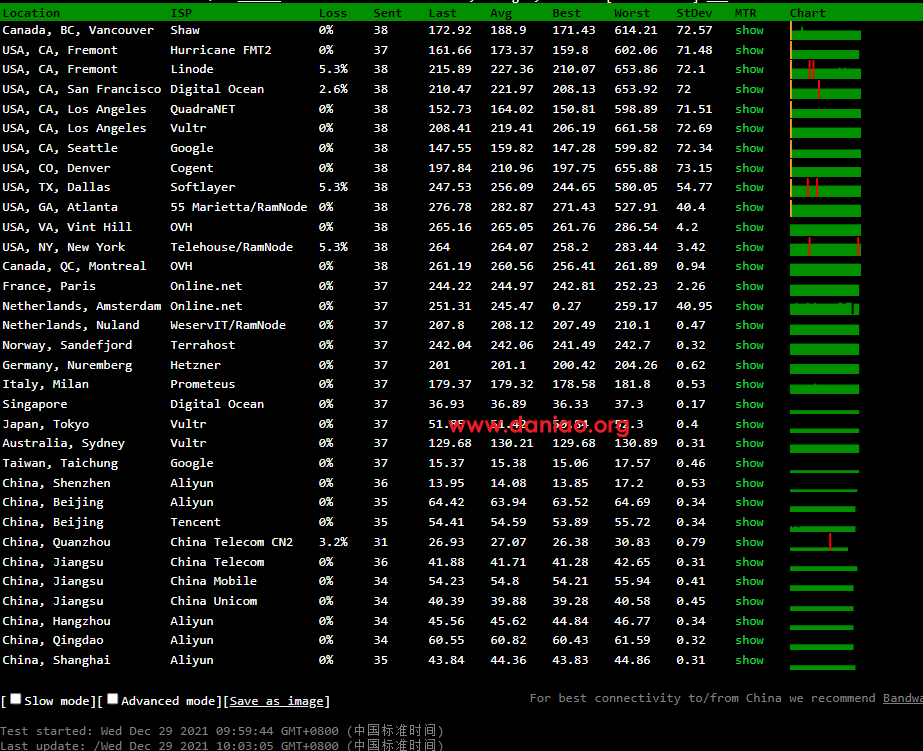Click the Save as image link

(x=276, y=701)
